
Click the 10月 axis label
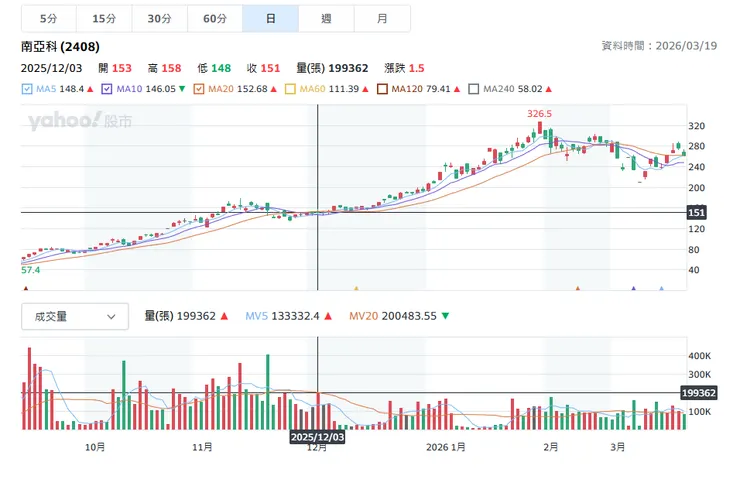click(95, 447)
